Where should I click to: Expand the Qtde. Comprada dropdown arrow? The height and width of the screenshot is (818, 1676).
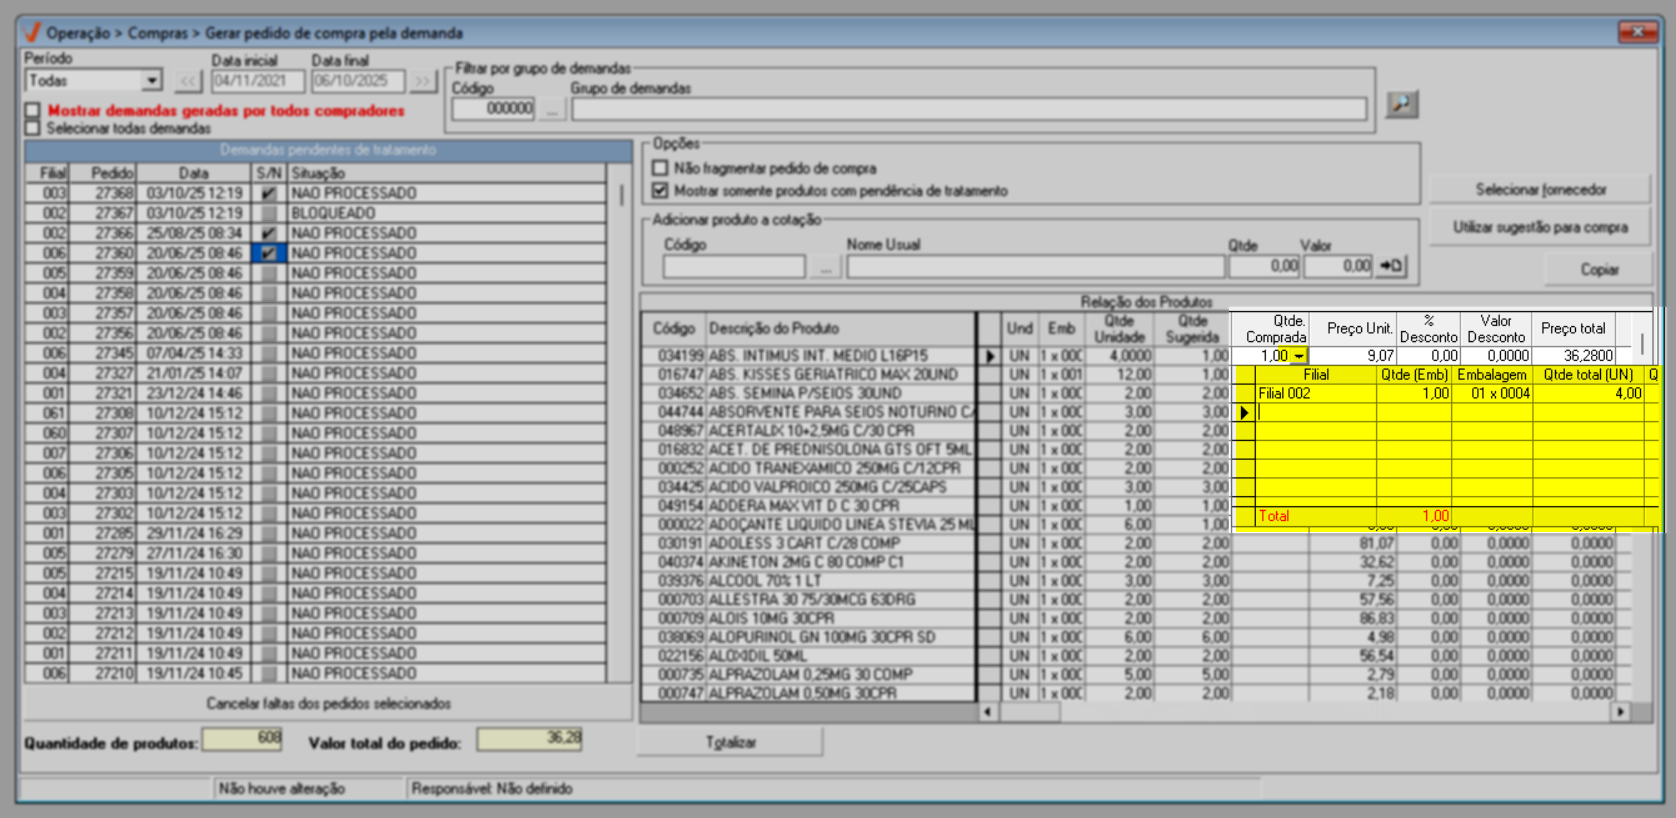1298,356
